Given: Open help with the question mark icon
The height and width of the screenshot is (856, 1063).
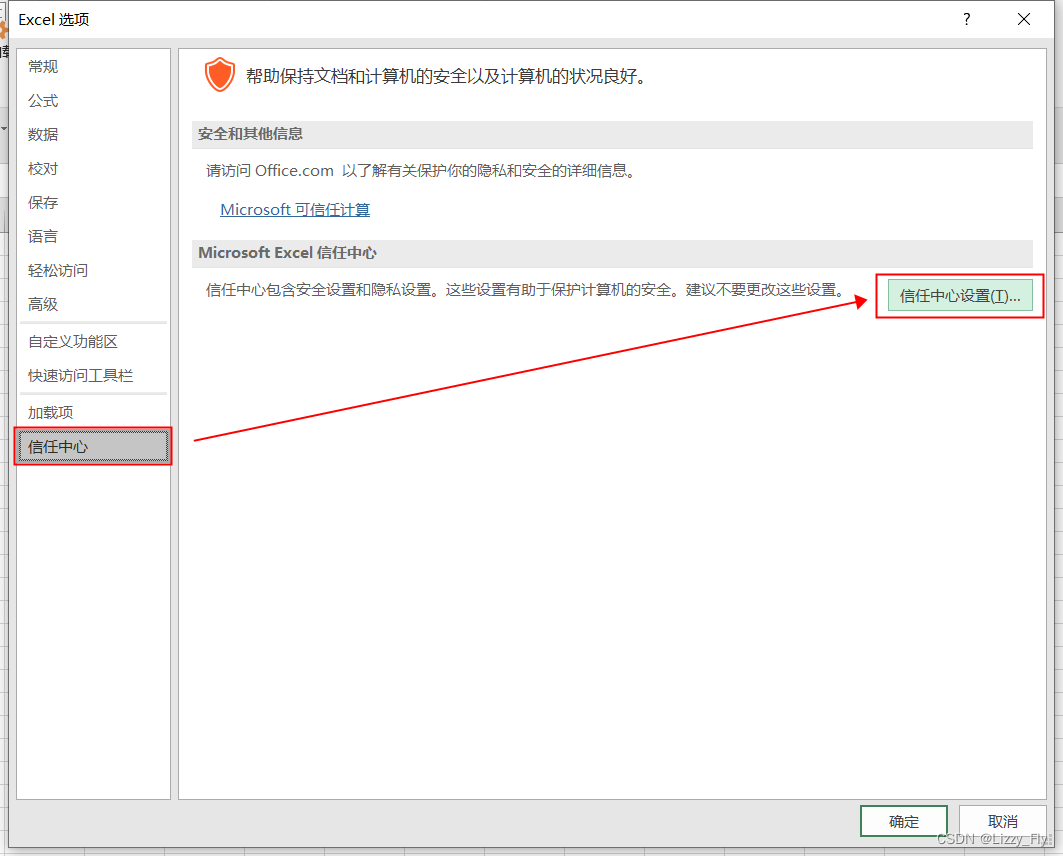Looking at the screenshot, I should click(x=966, y=19).
